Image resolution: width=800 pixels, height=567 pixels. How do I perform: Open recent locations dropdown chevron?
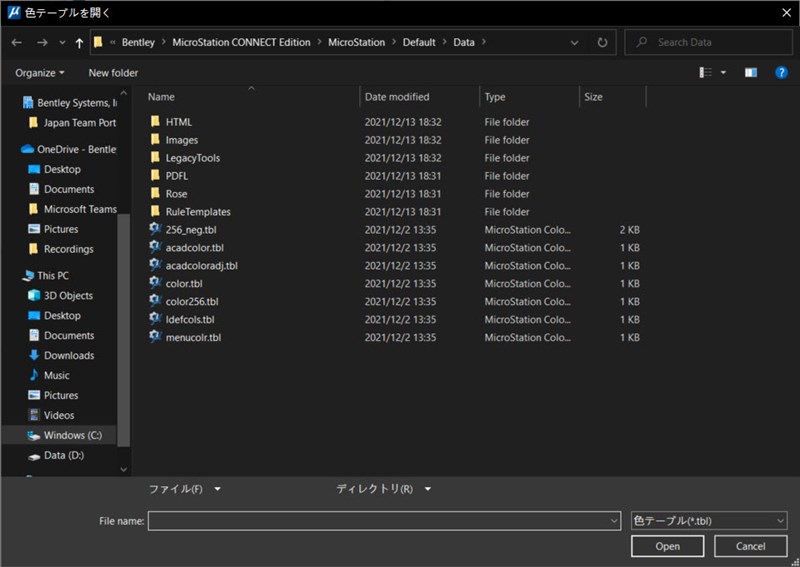pos(62,42)
